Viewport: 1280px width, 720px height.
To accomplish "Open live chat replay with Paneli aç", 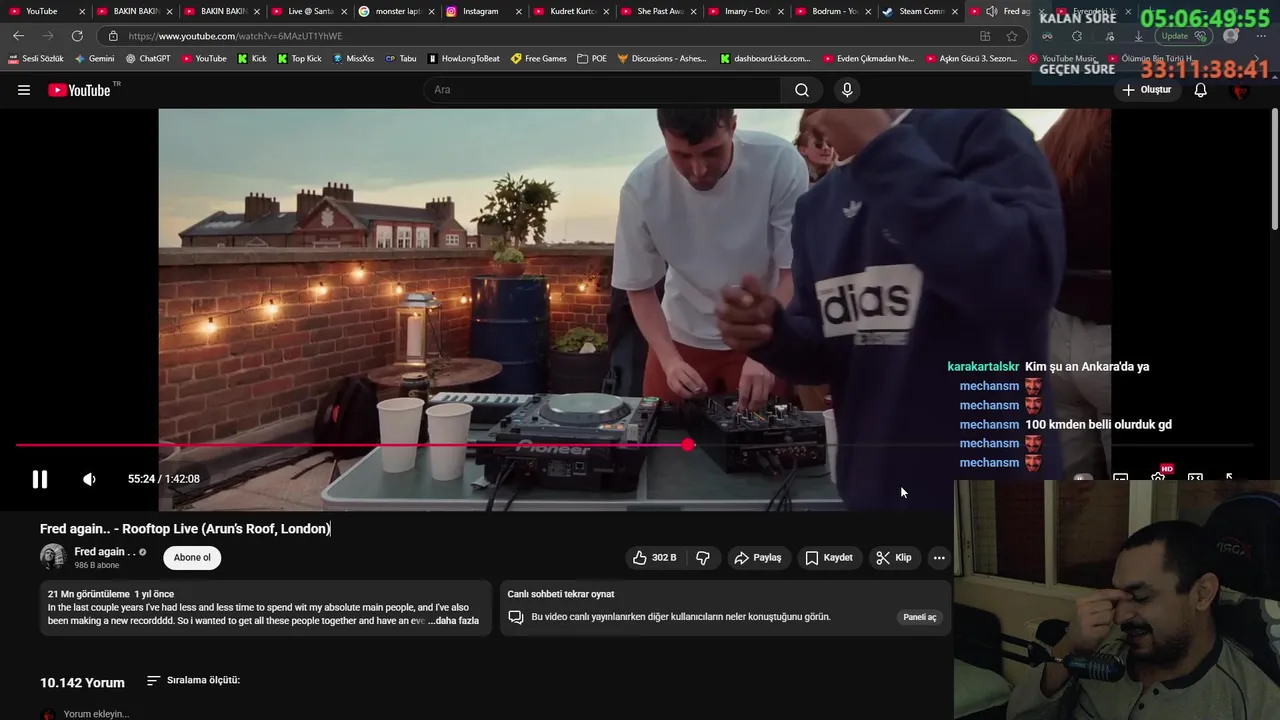I will (920, 617).
